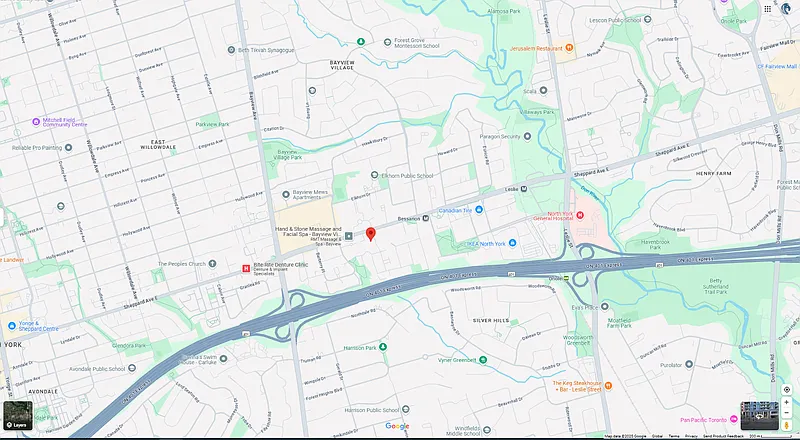
Task: Select the Jerusalem Restaurant dining marker
Action: [x=569, y=48]
